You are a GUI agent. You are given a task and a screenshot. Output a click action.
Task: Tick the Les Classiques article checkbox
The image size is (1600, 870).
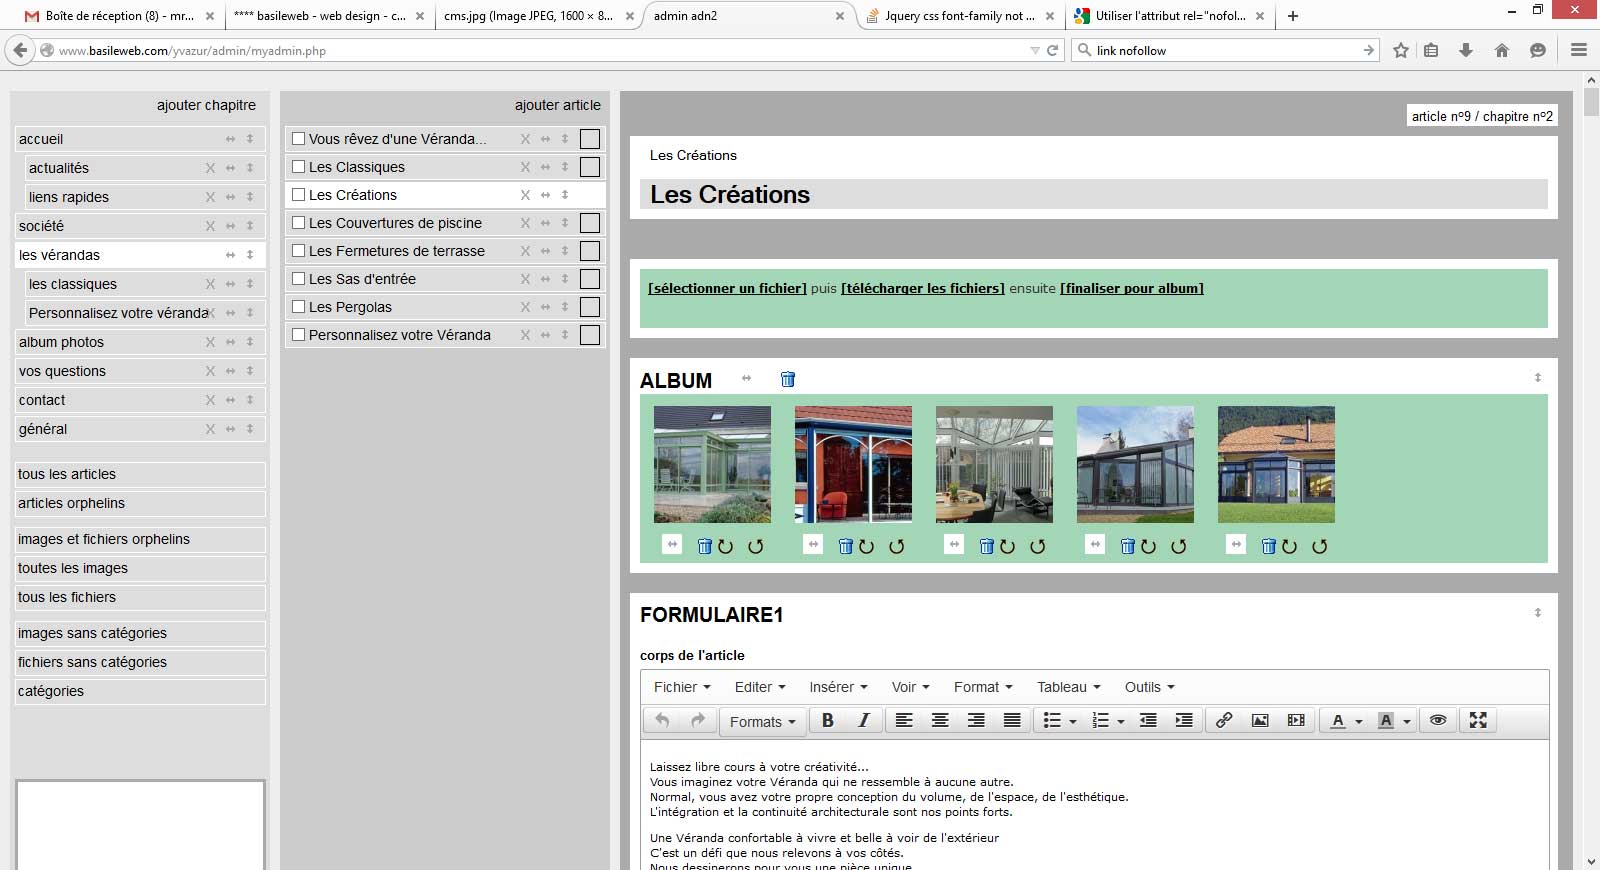pyautogui.click(x=298, y=167)
